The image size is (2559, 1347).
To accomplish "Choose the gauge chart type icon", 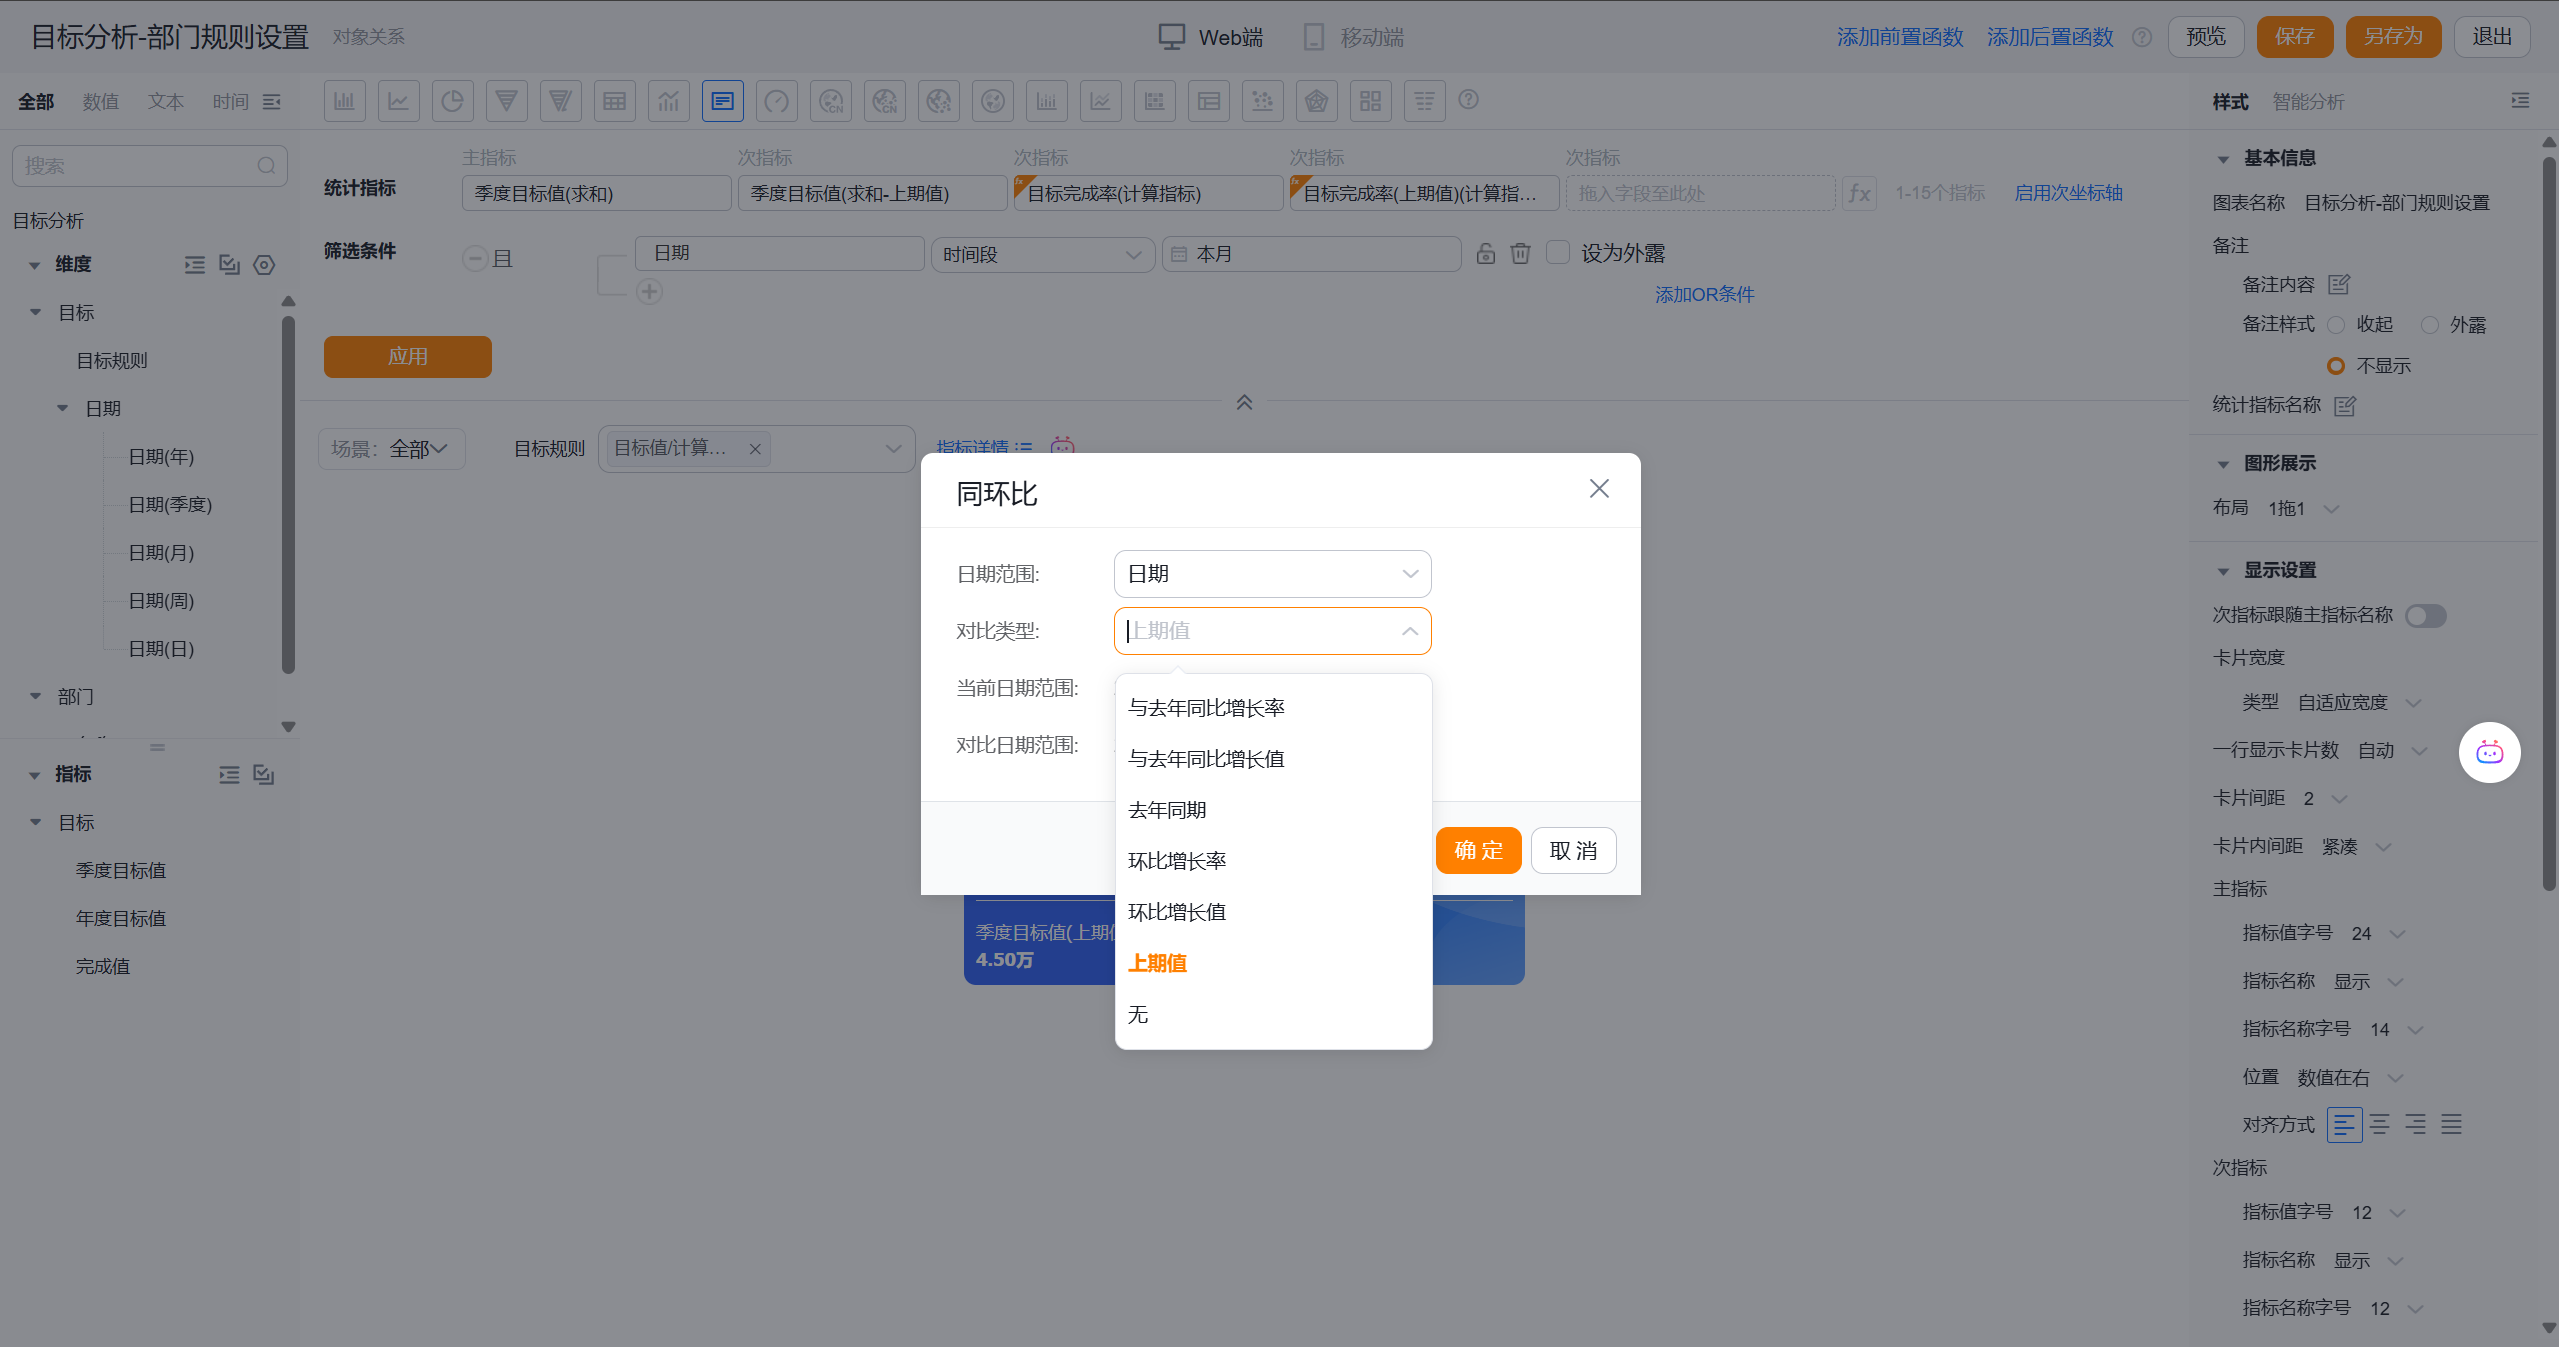I will pyautogui.click(x=776, y=101).
